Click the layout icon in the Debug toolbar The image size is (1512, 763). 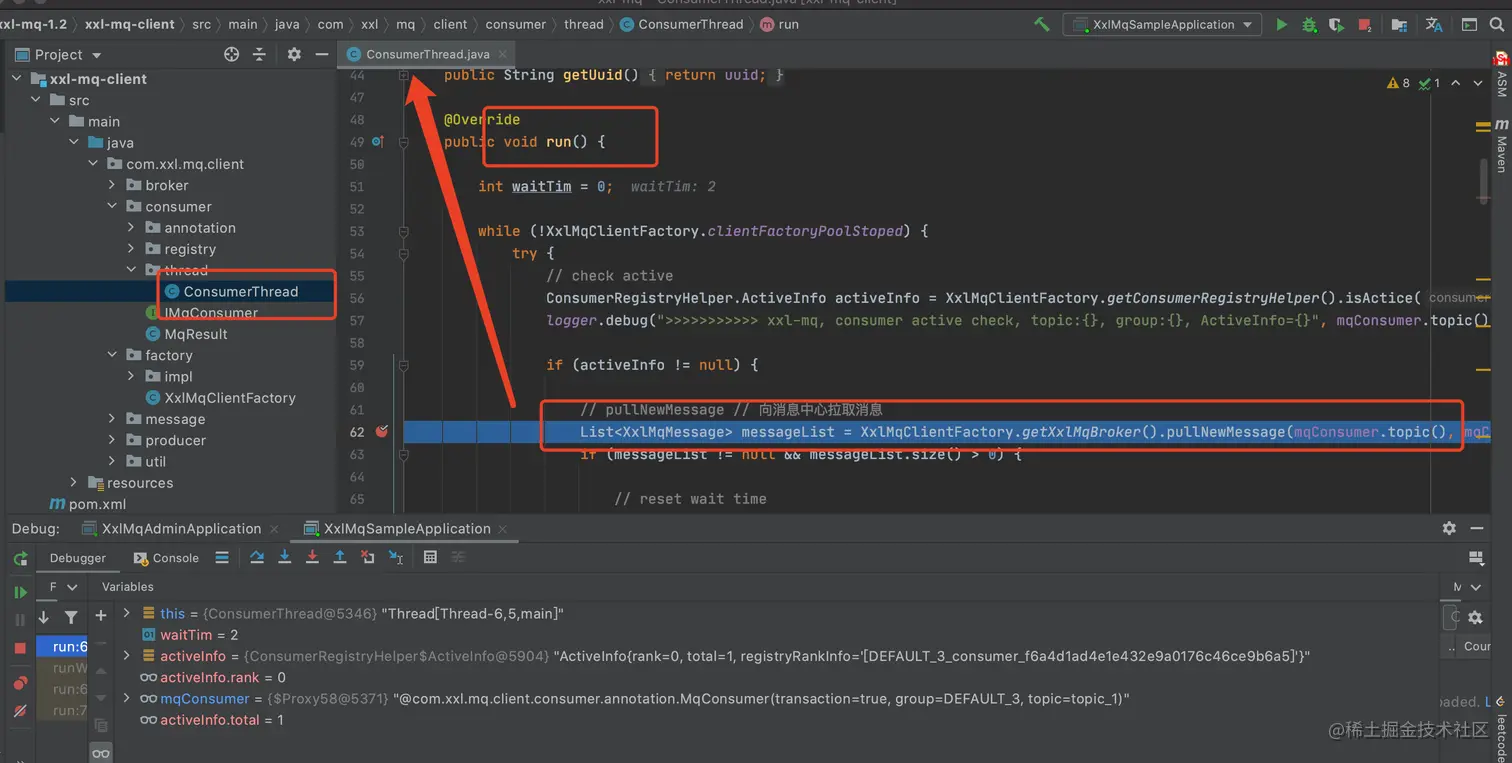pyautogui.click(x=1476, y=558)
